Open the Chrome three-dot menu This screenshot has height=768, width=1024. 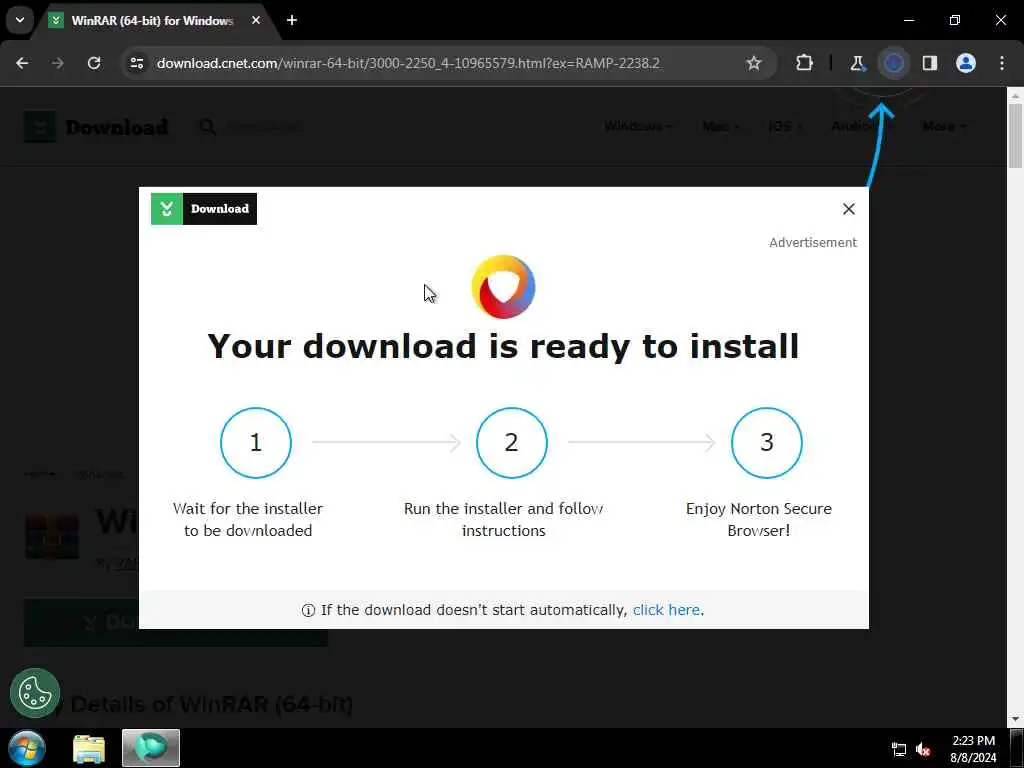coord(1002,63)
